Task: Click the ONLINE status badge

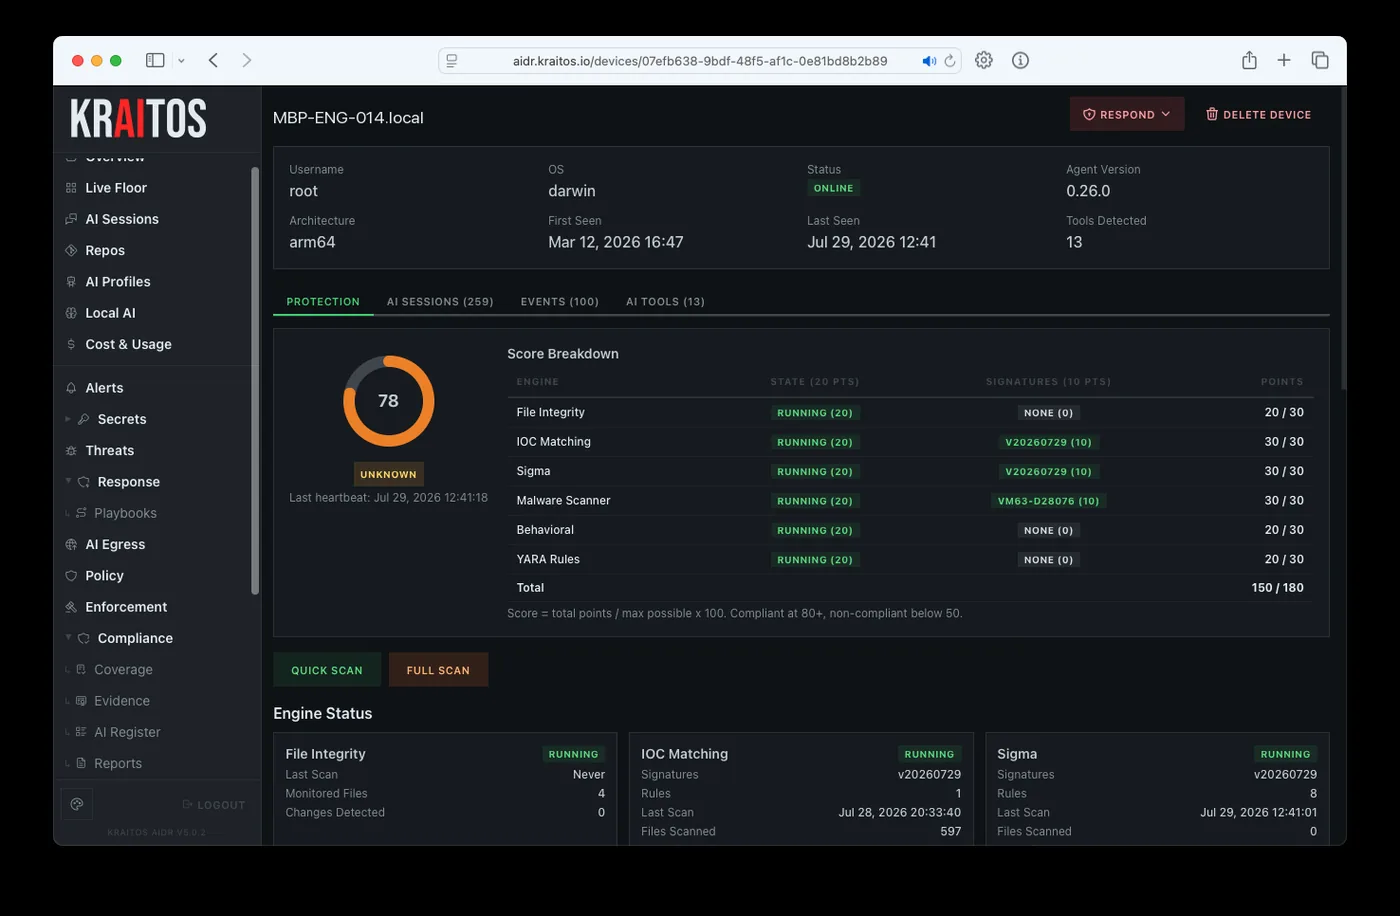Action: click(834, 188)
